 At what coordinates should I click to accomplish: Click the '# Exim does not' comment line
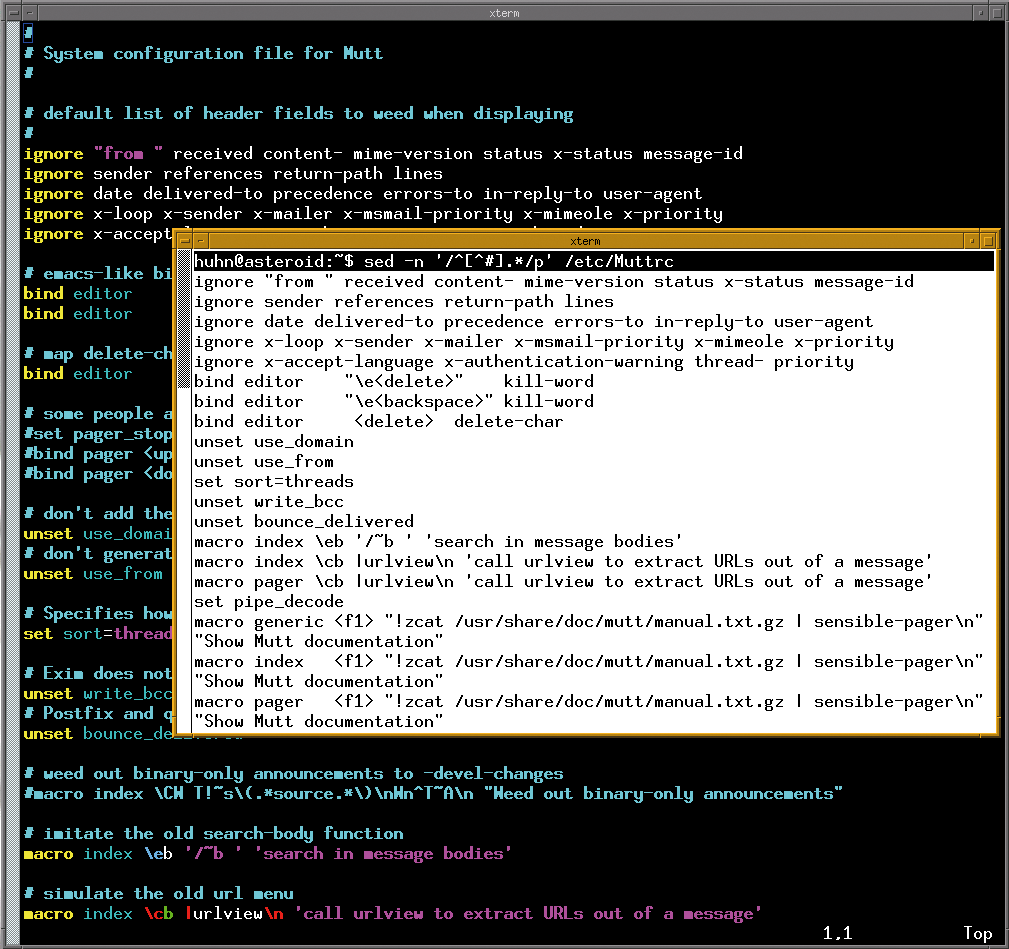click(x=98, y=674)
